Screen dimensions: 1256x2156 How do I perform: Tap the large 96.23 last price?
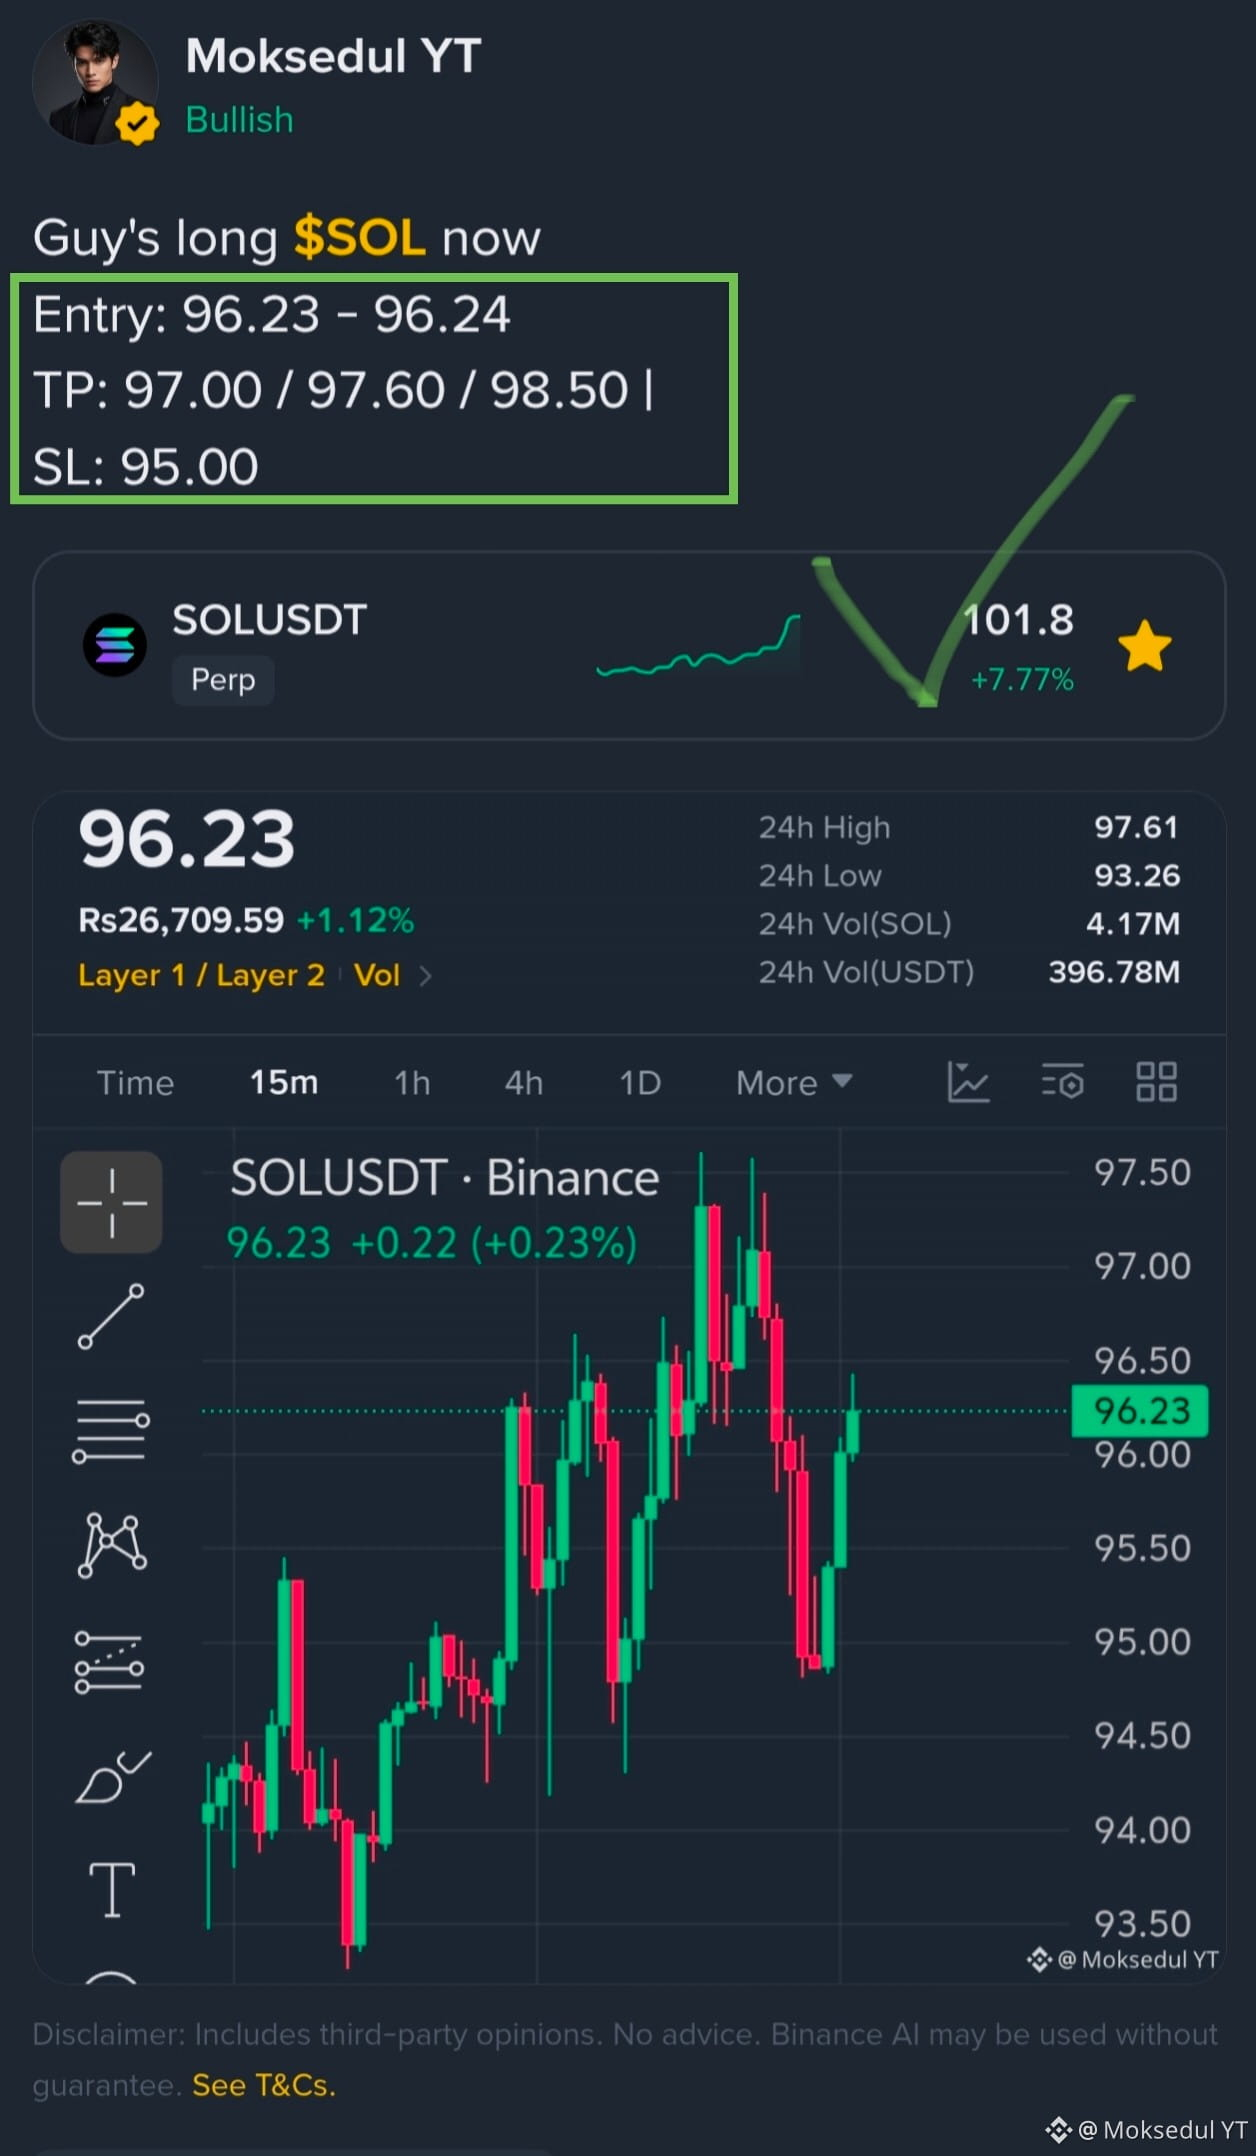(x=187, y=840)
